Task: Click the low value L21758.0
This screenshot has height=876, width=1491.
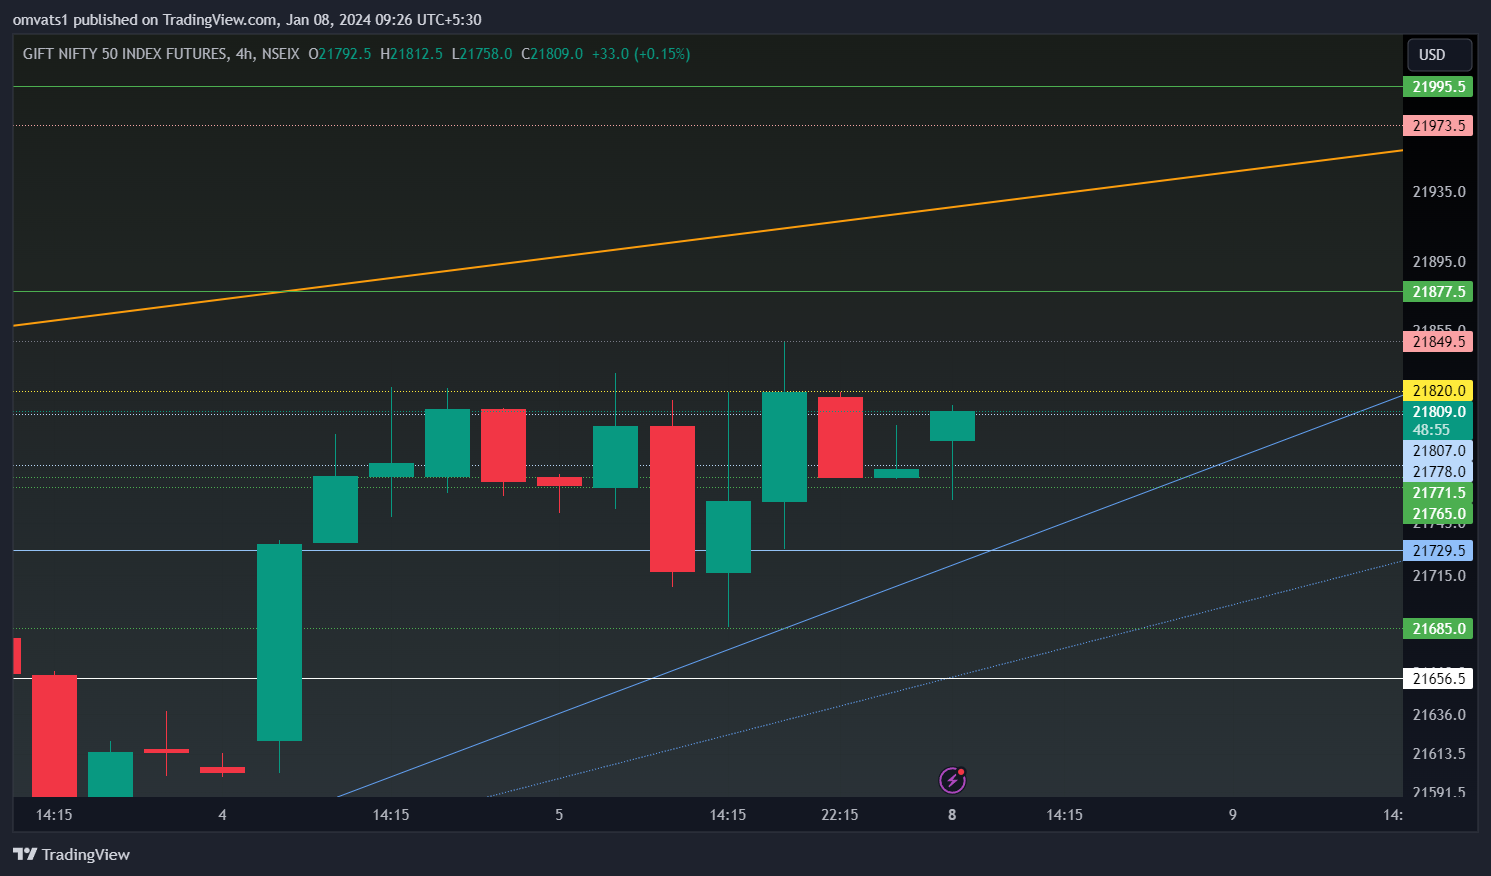Action: 482,54
